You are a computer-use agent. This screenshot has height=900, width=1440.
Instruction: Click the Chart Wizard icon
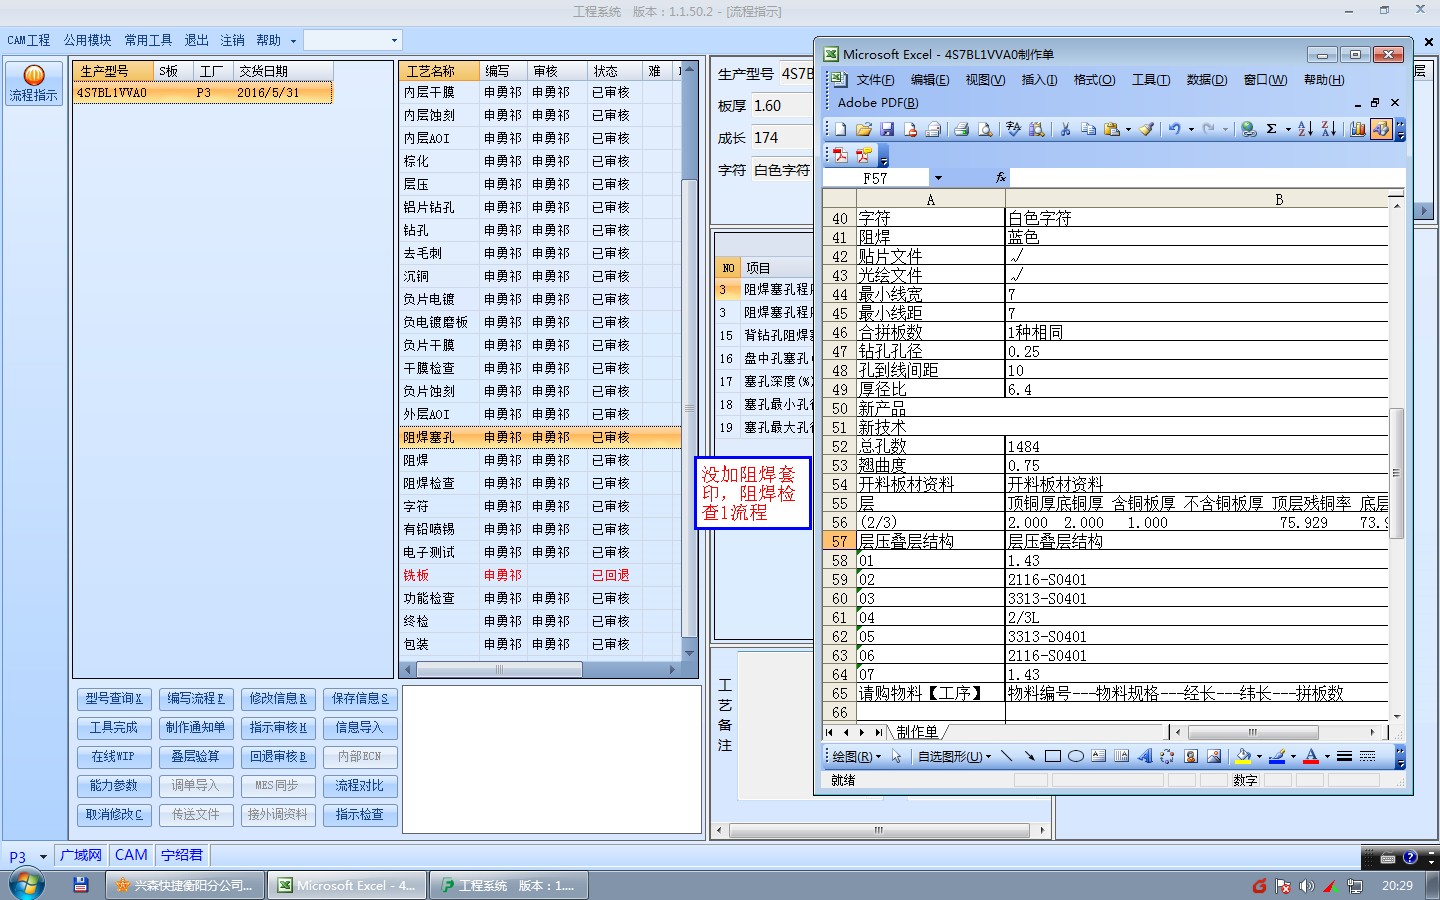1357,129
